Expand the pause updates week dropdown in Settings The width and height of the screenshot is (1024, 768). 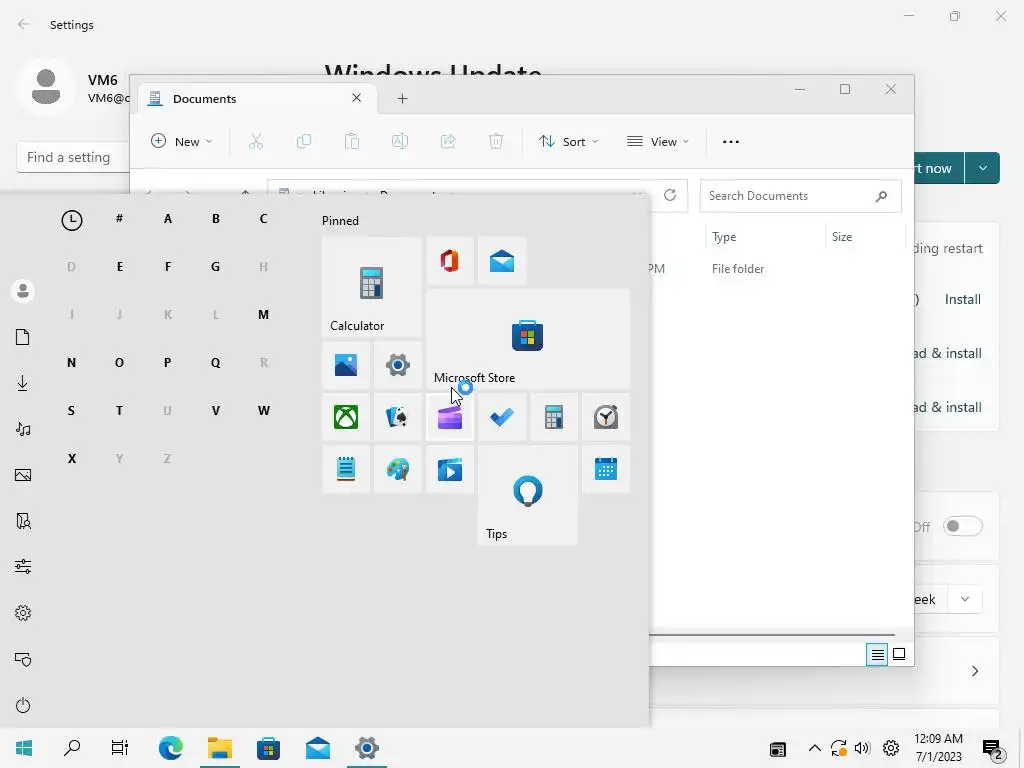965,599
